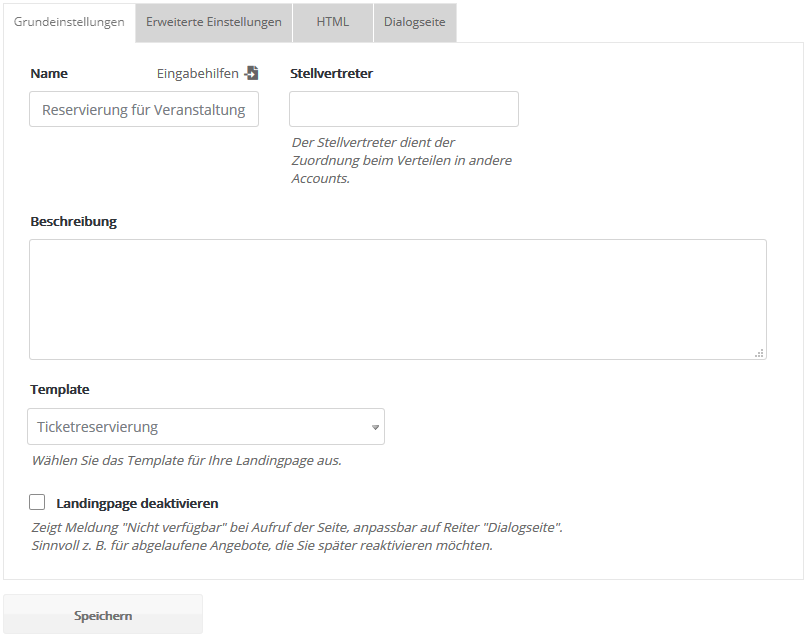Click inside the Beschreibung text area
Image resolution: width=807 pixels, height=639 pixels.
click(x=398, y=299)
